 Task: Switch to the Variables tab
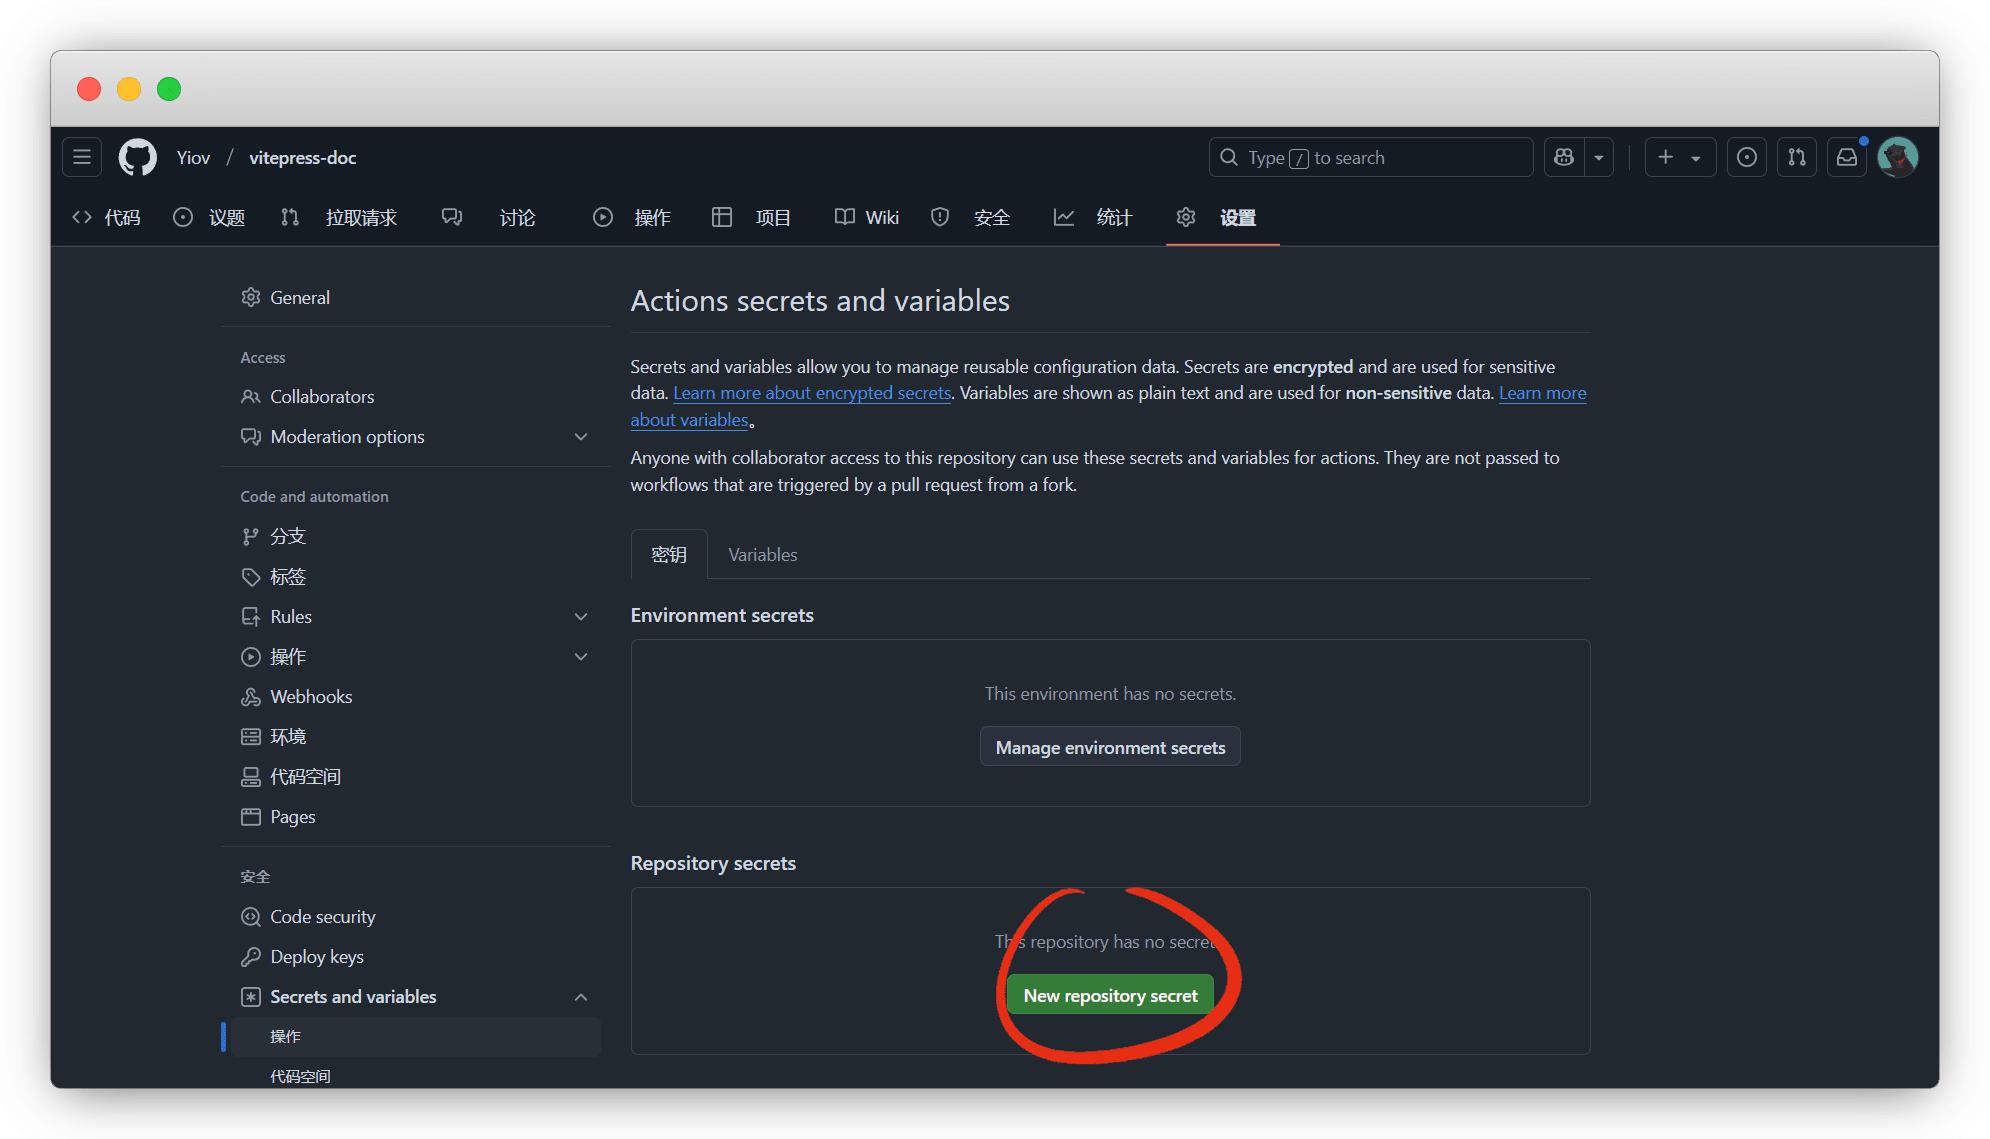762,554
